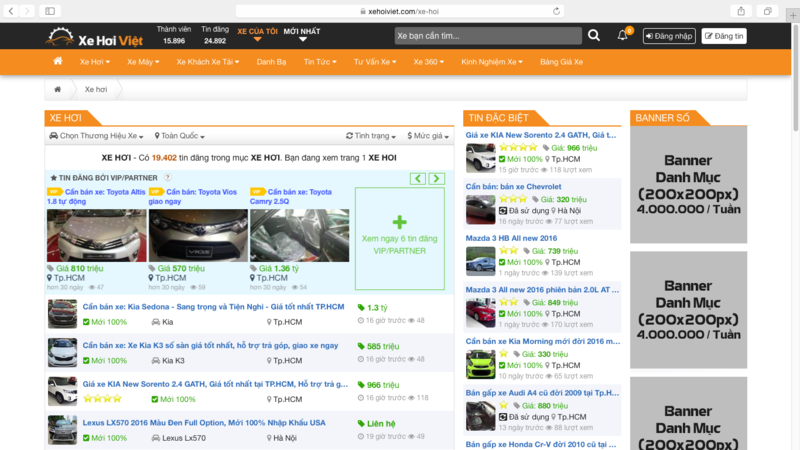Click the VIP carousel previous arrow
The height and width of the screenshot is (450, 800).
418,179
